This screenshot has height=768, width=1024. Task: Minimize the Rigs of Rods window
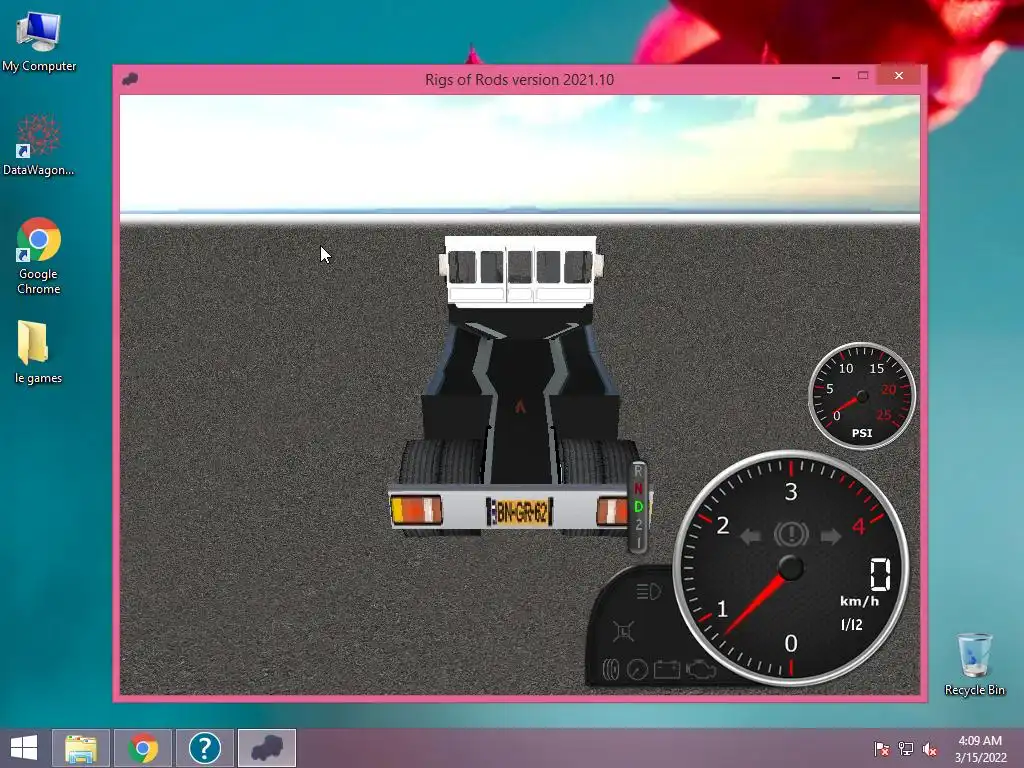pos(836,76)
